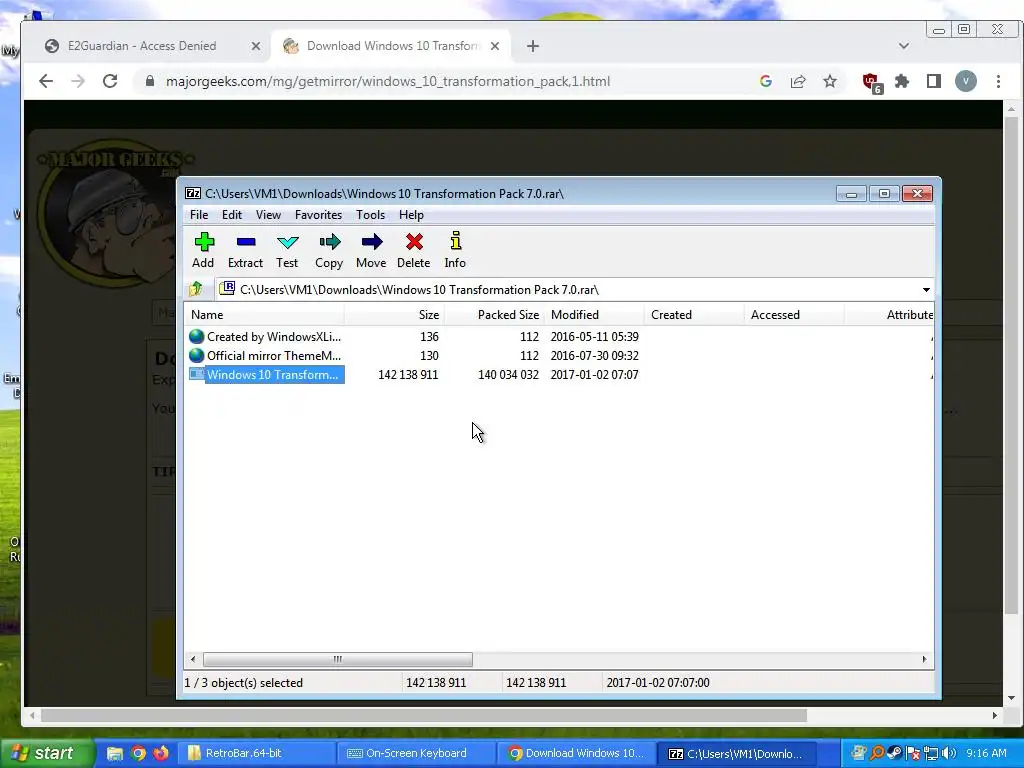Image resolution: width=1024 pixels, height=768 pixels.
Task: Sort by Modified column header
Action: click(x=594, y=315)
